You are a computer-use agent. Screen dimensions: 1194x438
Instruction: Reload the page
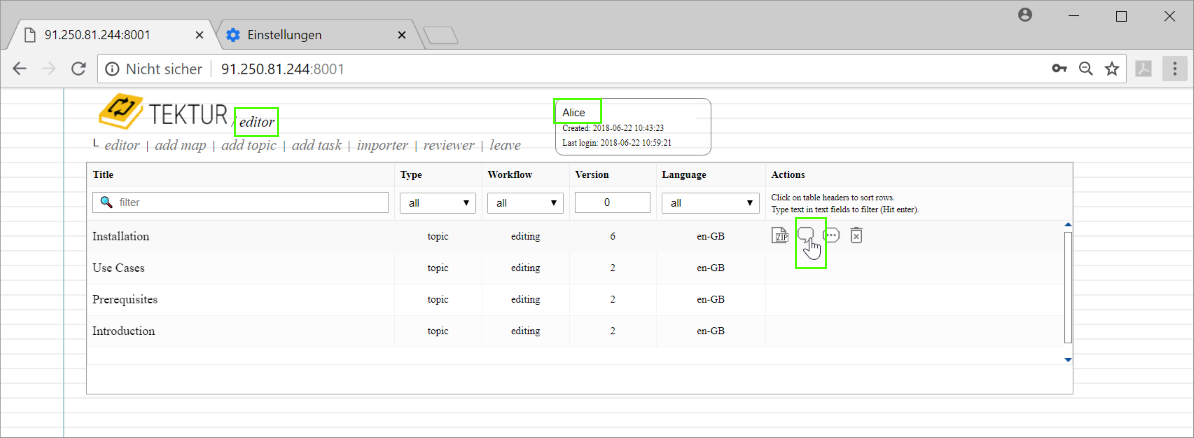click(78, 69)
